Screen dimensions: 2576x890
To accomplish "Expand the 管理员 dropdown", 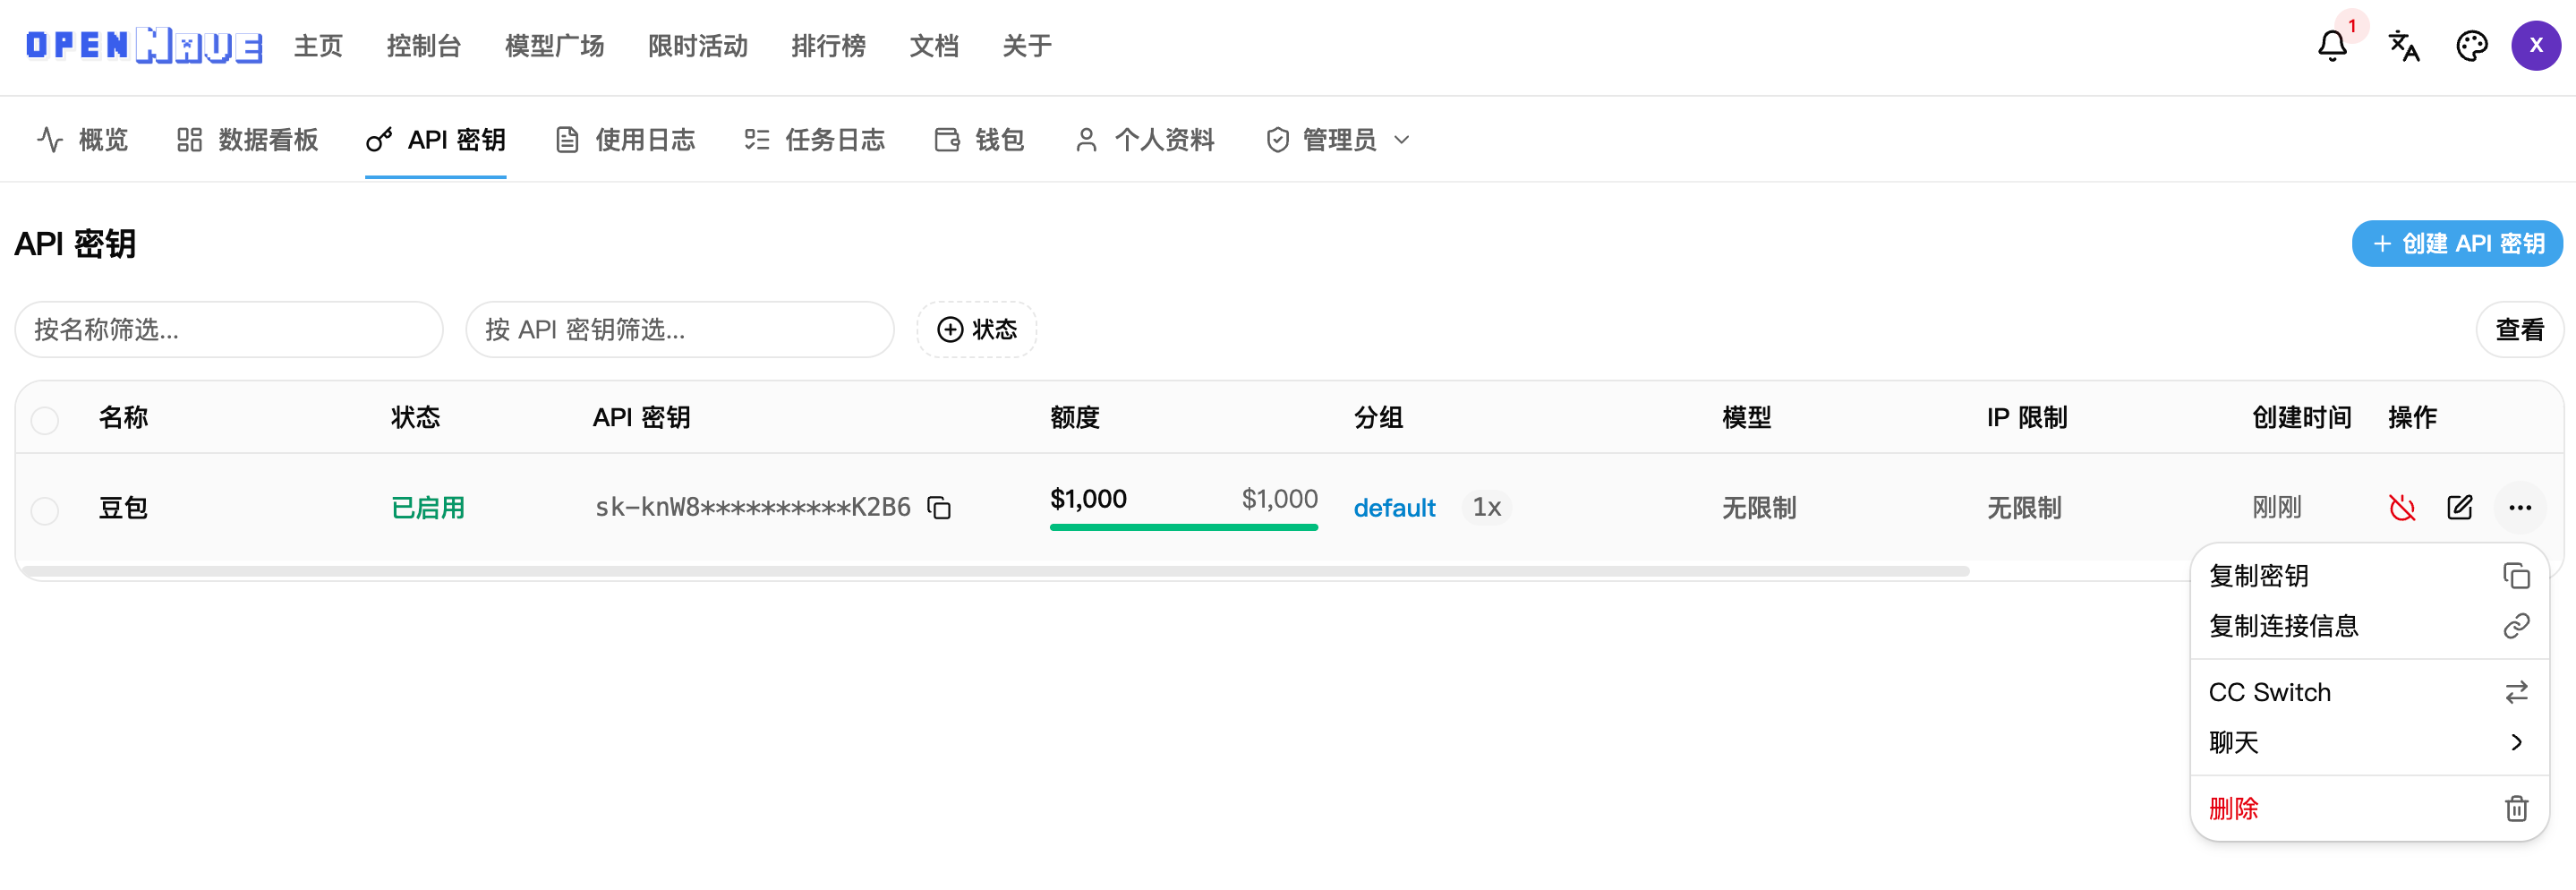I will [1339, 140].
